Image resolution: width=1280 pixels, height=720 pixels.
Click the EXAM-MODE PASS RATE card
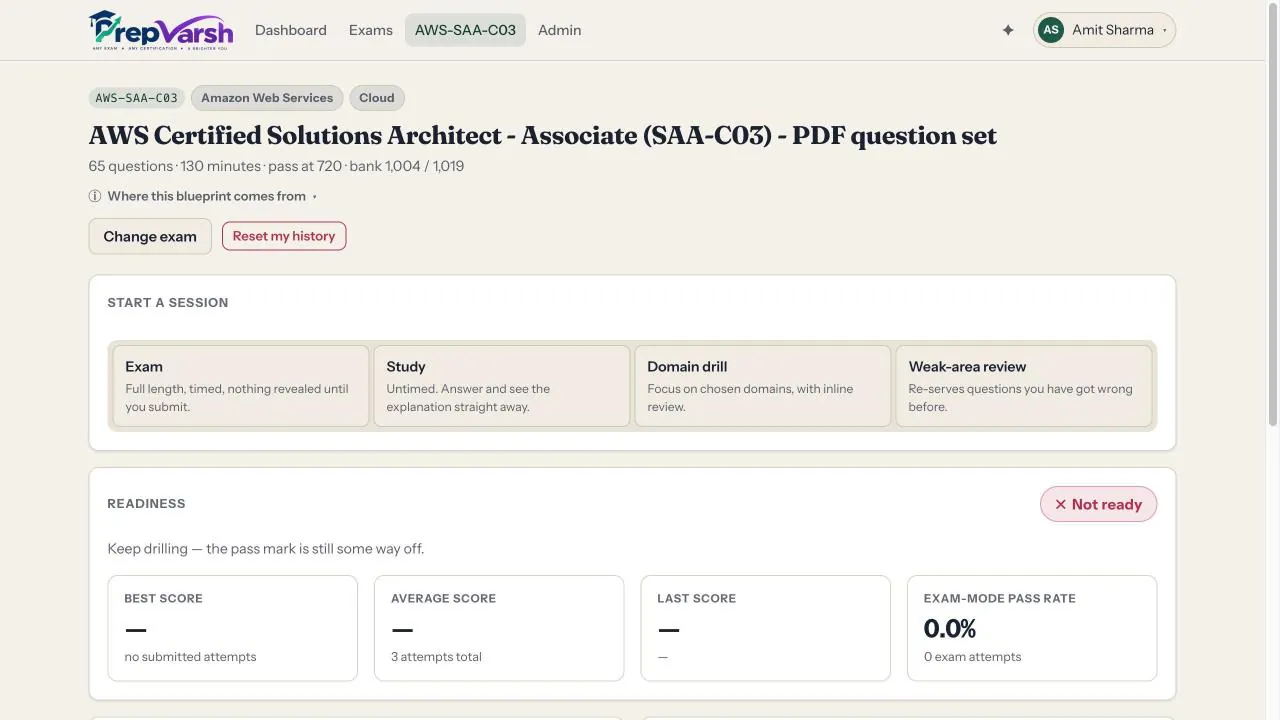pyautogui.click(x=1032, y=628)
